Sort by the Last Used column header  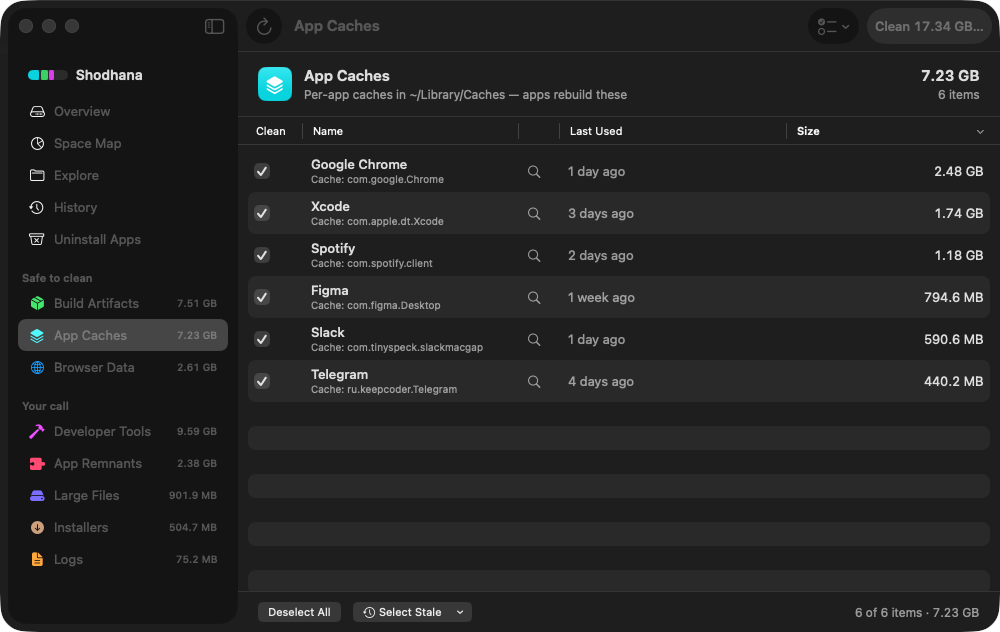[x=596, y=131]
